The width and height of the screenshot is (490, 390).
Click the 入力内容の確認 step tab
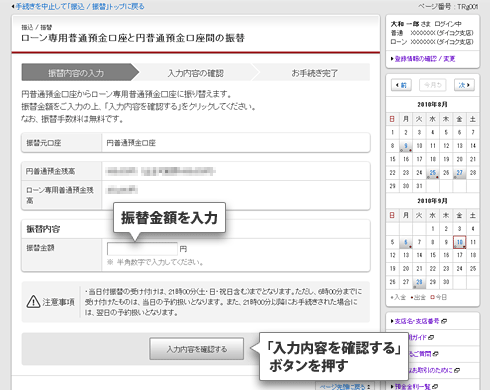(195, 73)
